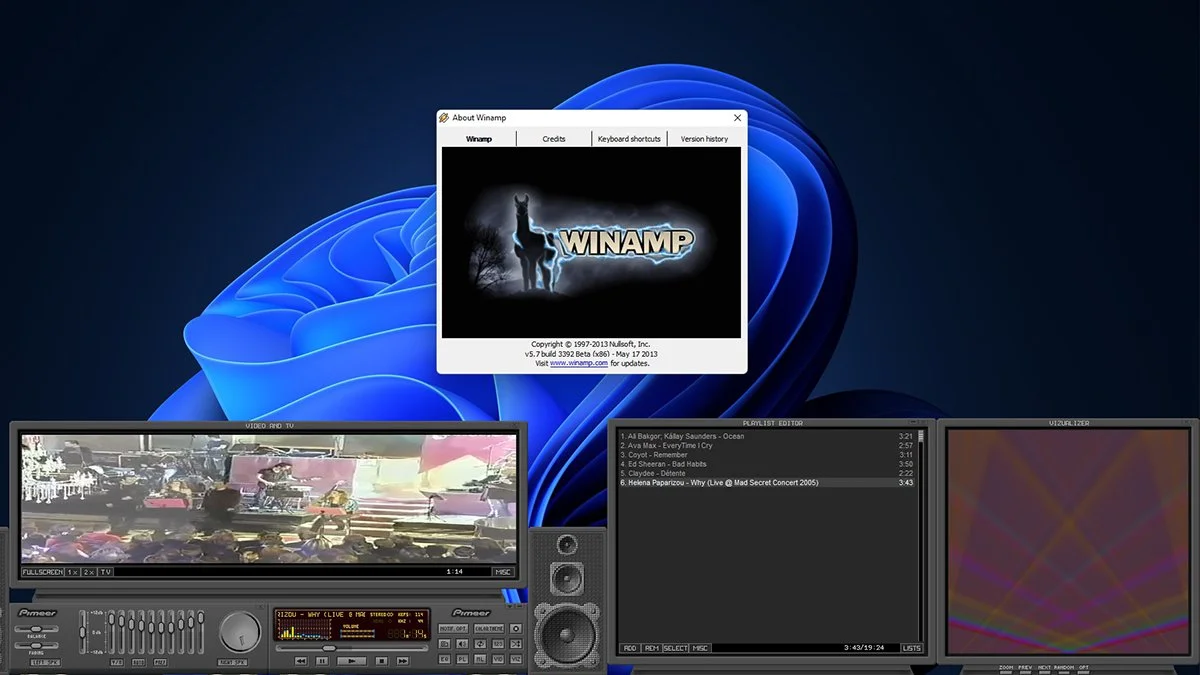Screen dimensions: 1200x675
Task: Switch video to 2x size
Action: [89, 572]
